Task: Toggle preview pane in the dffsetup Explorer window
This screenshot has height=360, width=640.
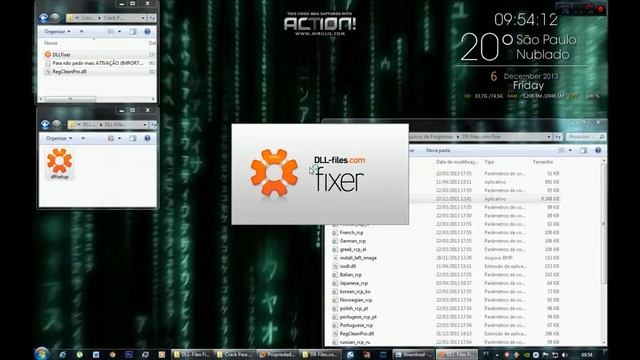Action: [133, 138]
